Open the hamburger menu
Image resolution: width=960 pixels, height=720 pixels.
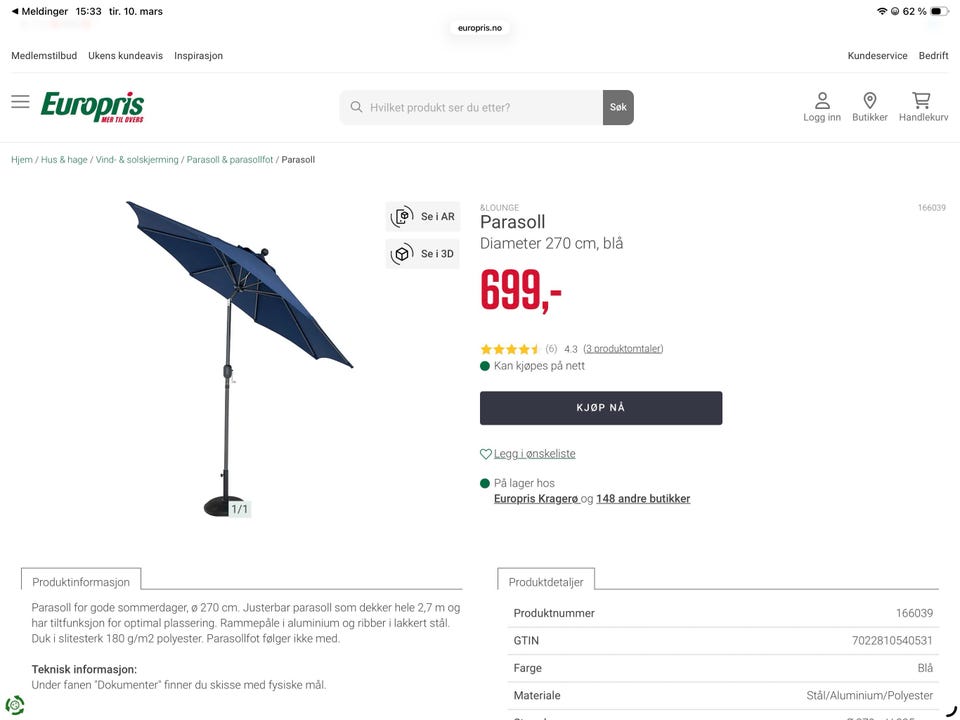20,102
